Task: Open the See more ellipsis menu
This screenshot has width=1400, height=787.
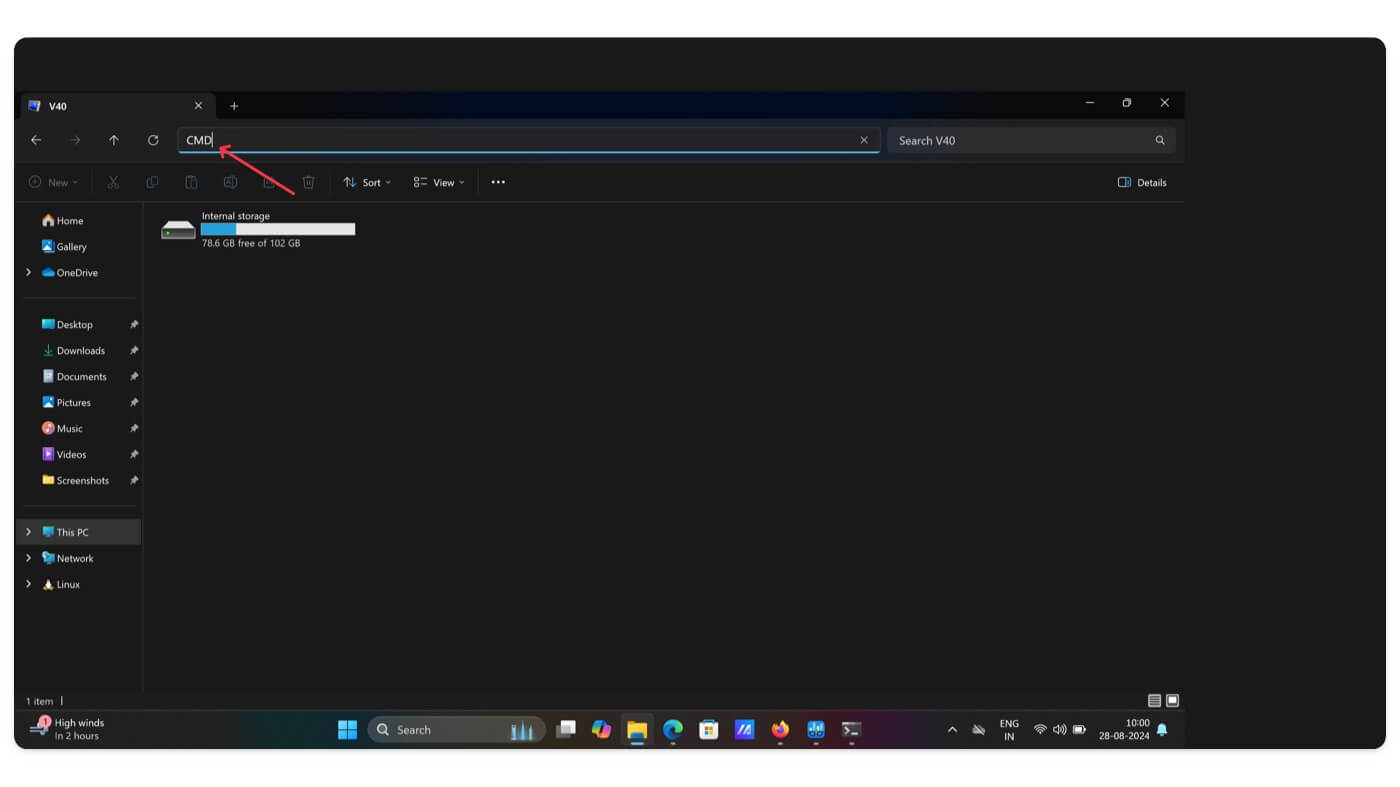Action: tap(498, 182)
